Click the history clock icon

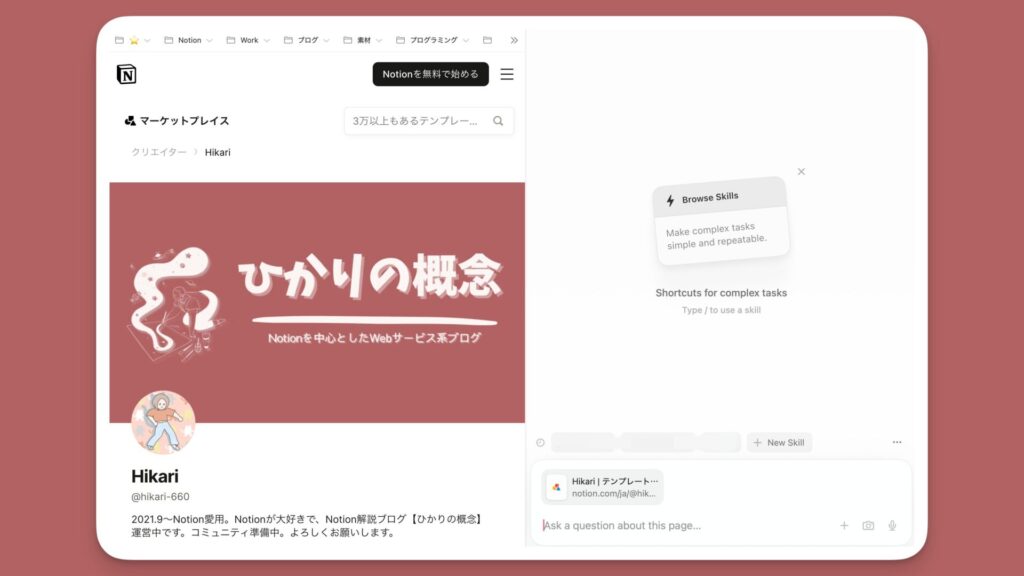(x=540, y=442)
